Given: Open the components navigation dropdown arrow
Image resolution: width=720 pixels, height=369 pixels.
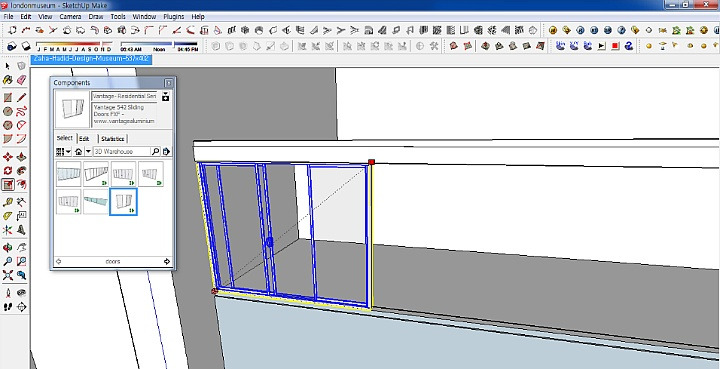Looking at the screenshot, I should coord(88,151).
